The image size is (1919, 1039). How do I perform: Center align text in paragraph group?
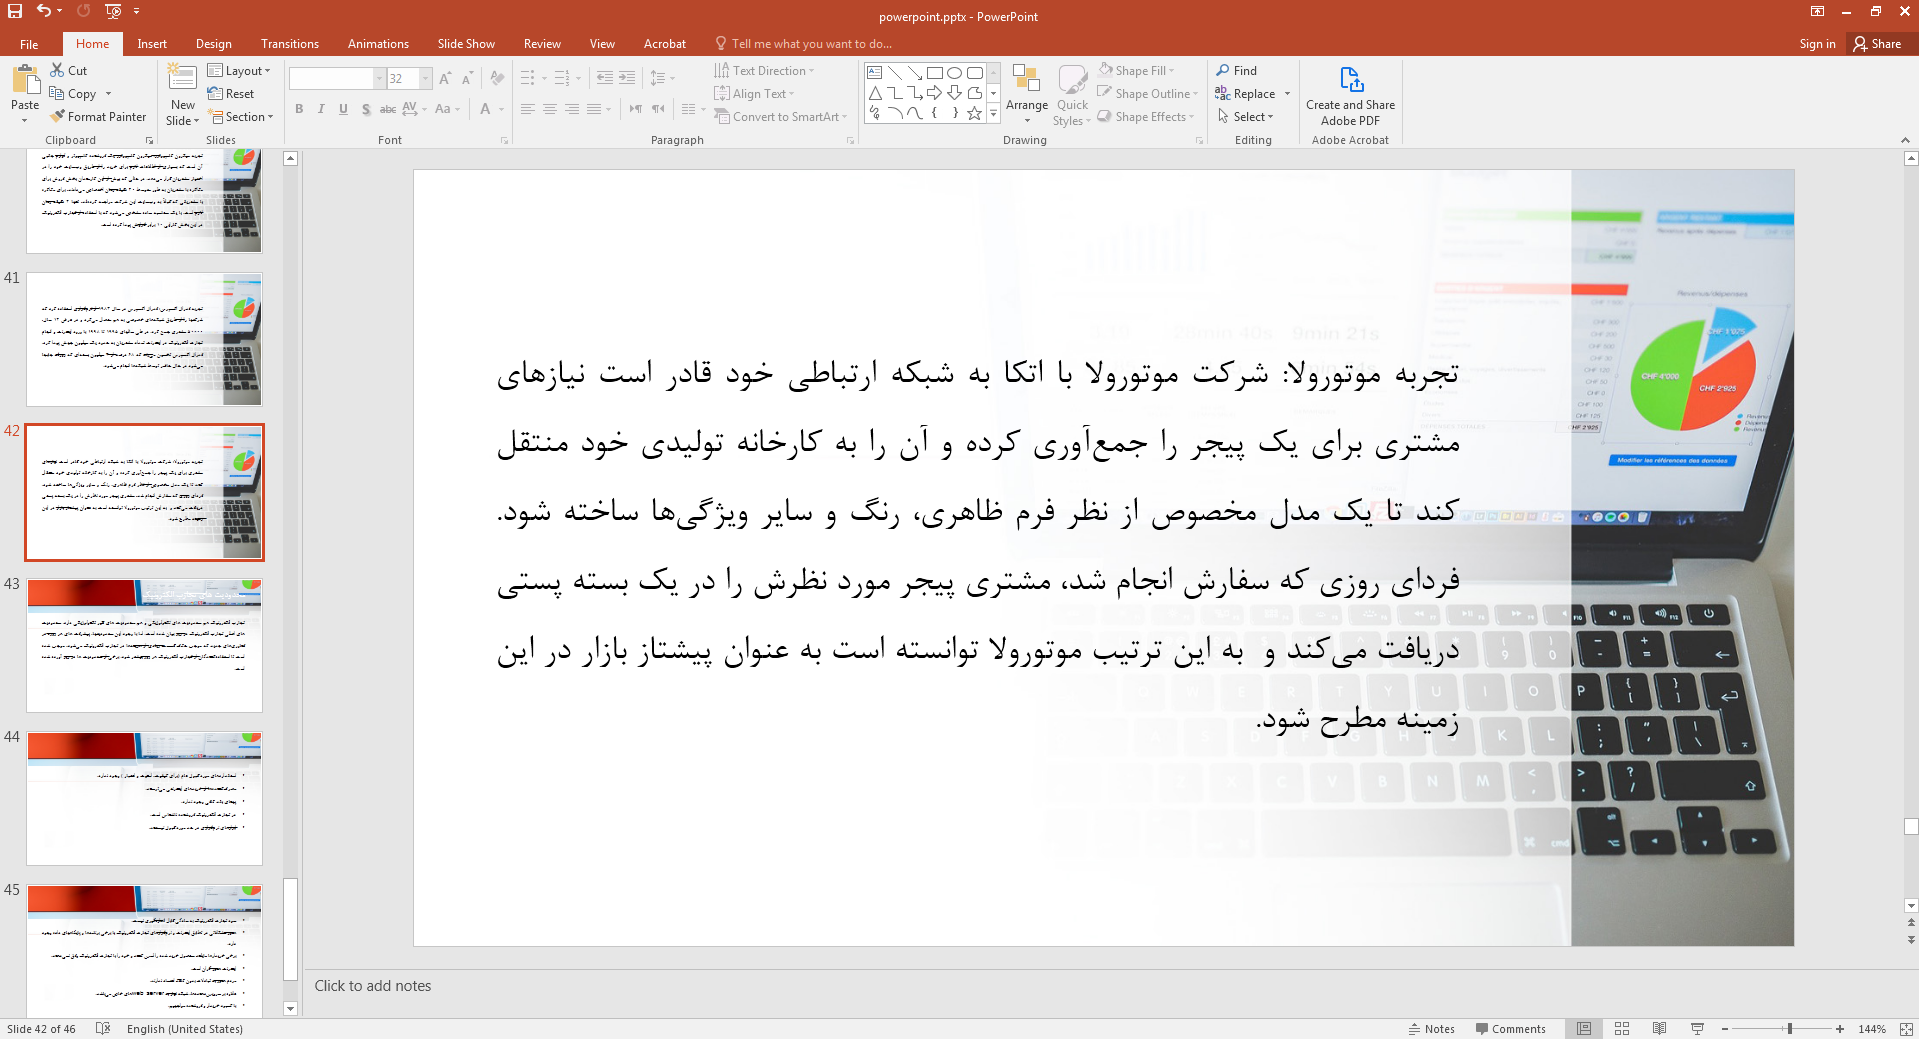[x=550, y=109]
